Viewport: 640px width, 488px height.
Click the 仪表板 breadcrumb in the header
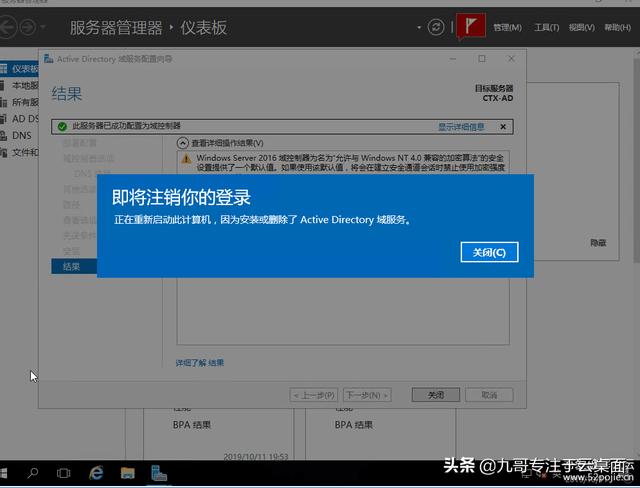[203, 28]
